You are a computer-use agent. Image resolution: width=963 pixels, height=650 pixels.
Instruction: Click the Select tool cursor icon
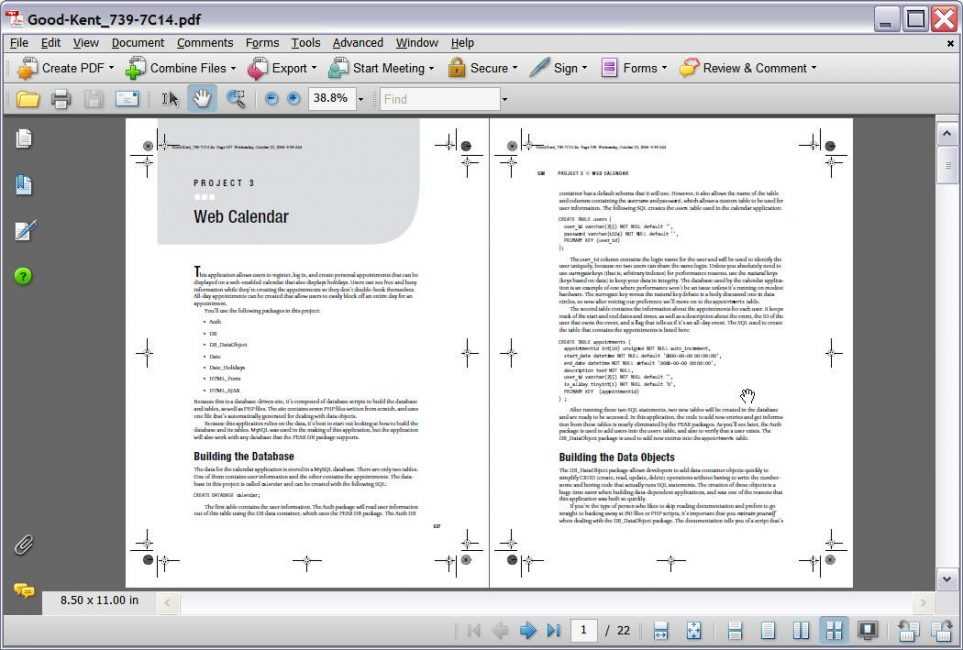(170, 98)
